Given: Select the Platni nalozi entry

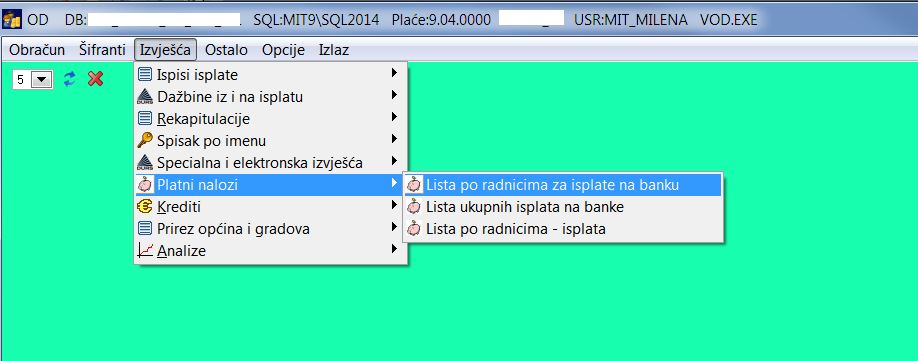Looking at the screenshot, I should (270, 185).
